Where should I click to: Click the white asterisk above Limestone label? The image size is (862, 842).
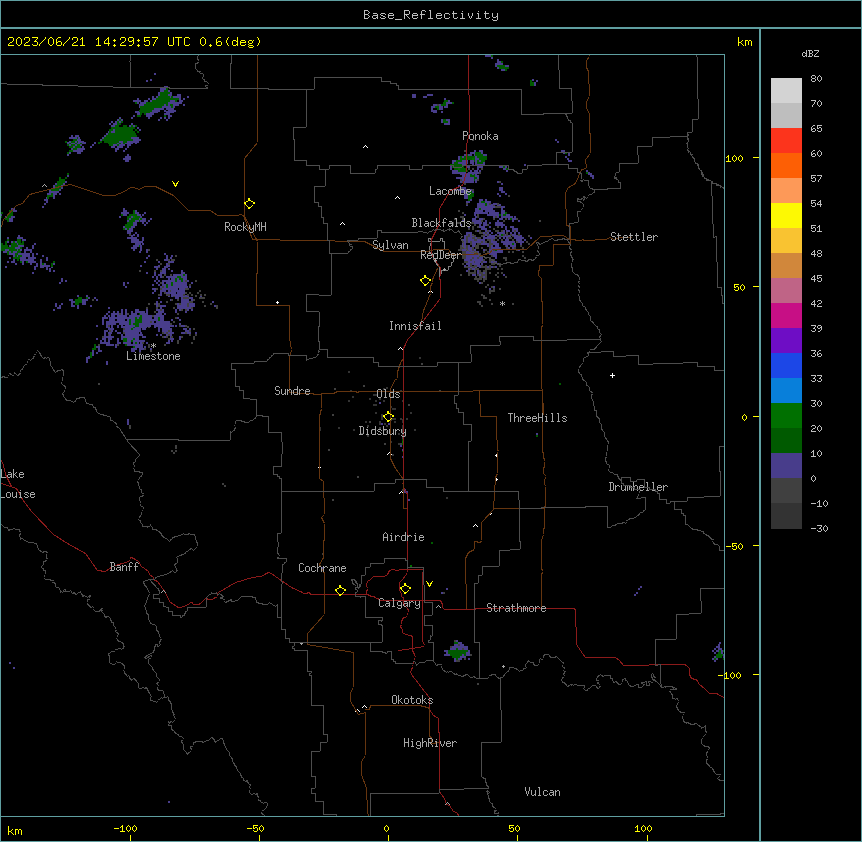point(153,346)
